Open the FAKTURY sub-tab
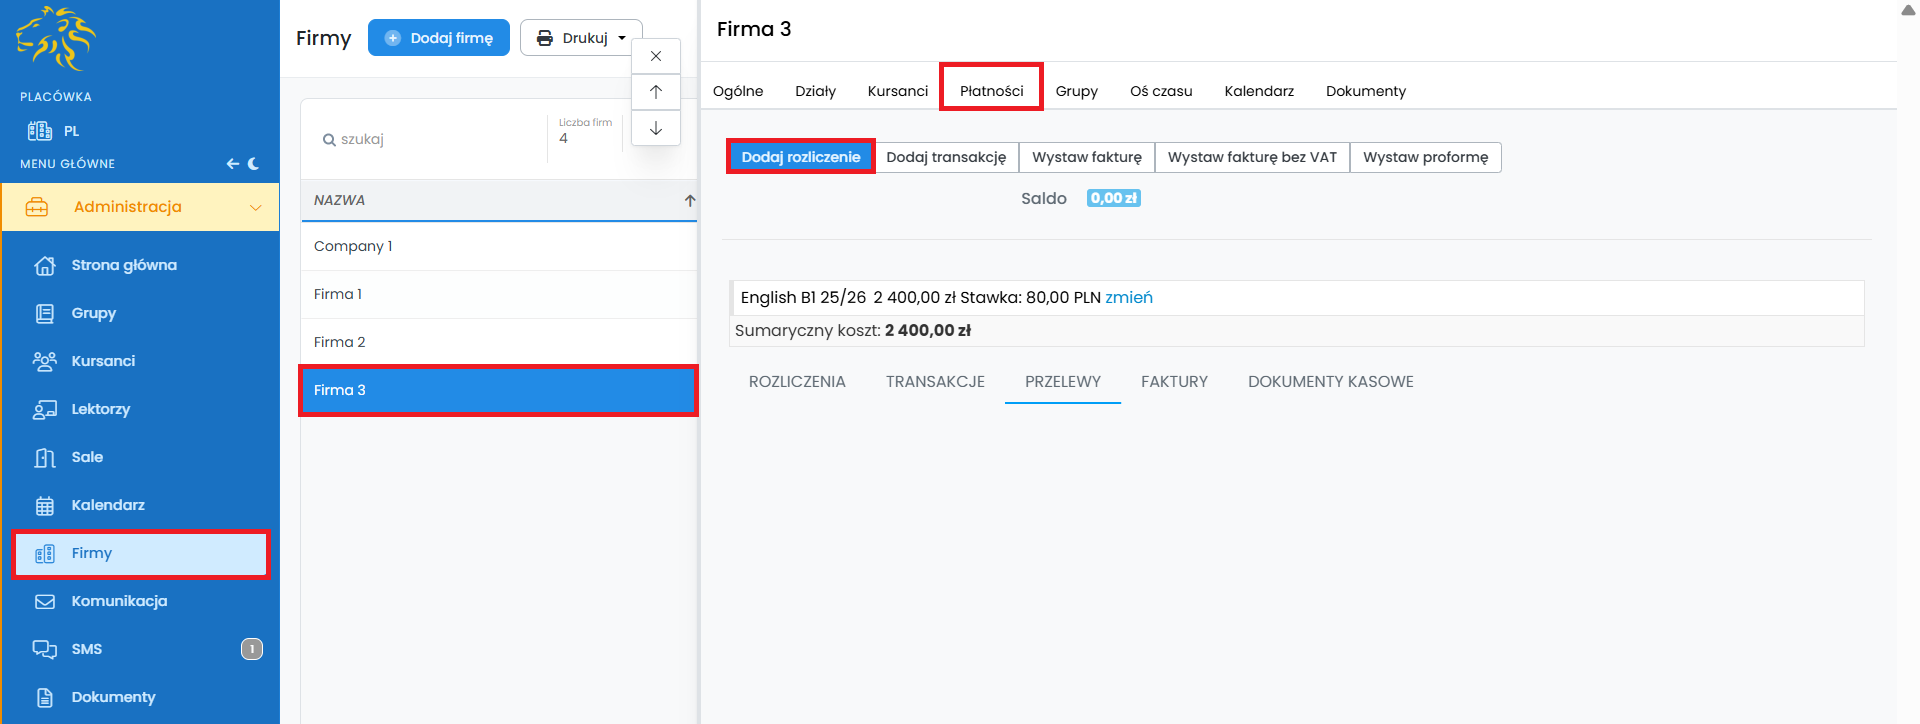Viewport: 1920px width, 724px height. [1174, 382]
